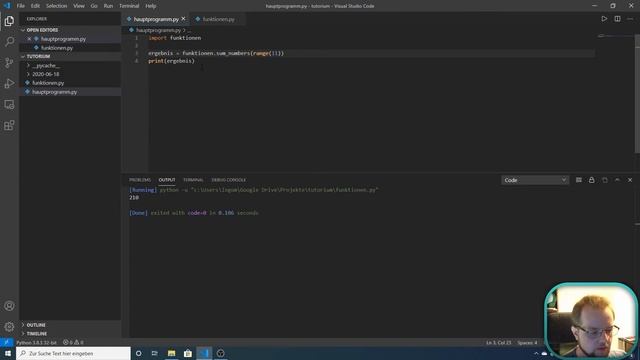Image resolution: width=640 pixels, height=360 pixels.
Task: Clear the output panel
Action: pos(578,180)
